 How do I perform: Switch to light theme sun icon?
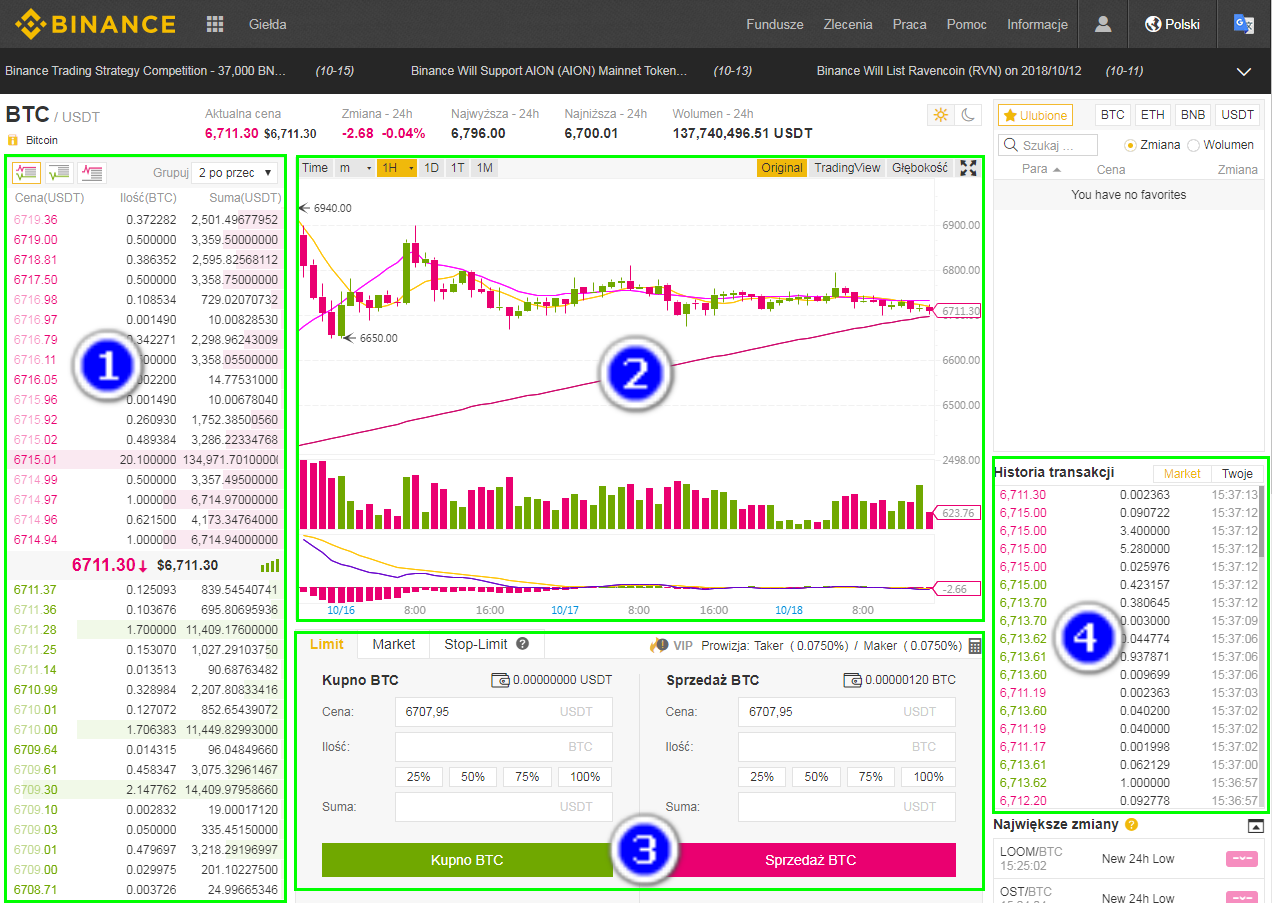point(940,115)
